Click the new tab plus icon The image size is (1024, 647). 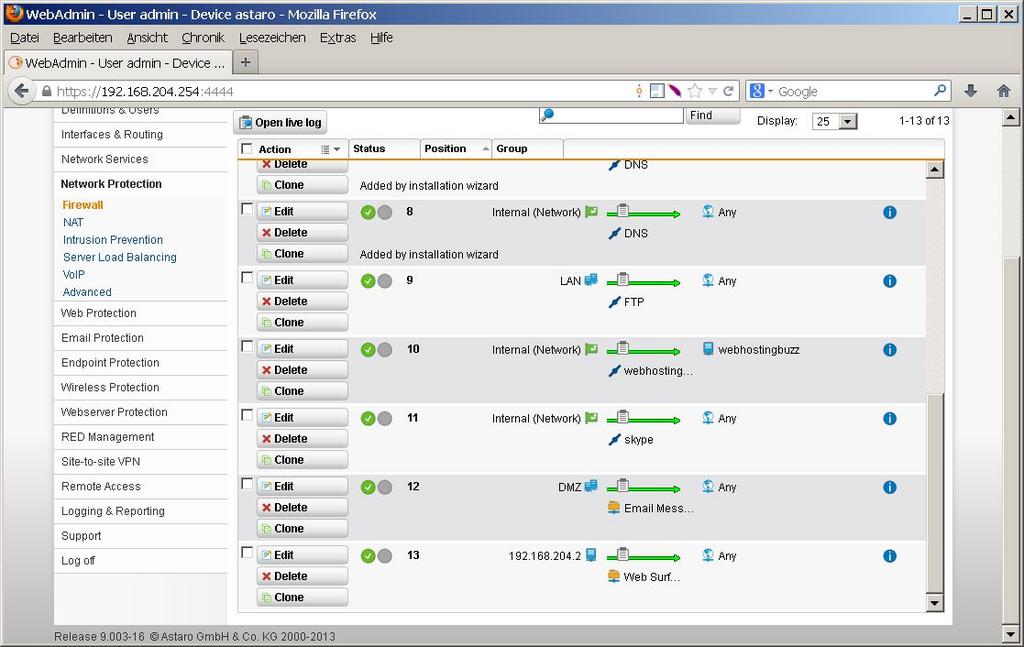pos(246,62)
